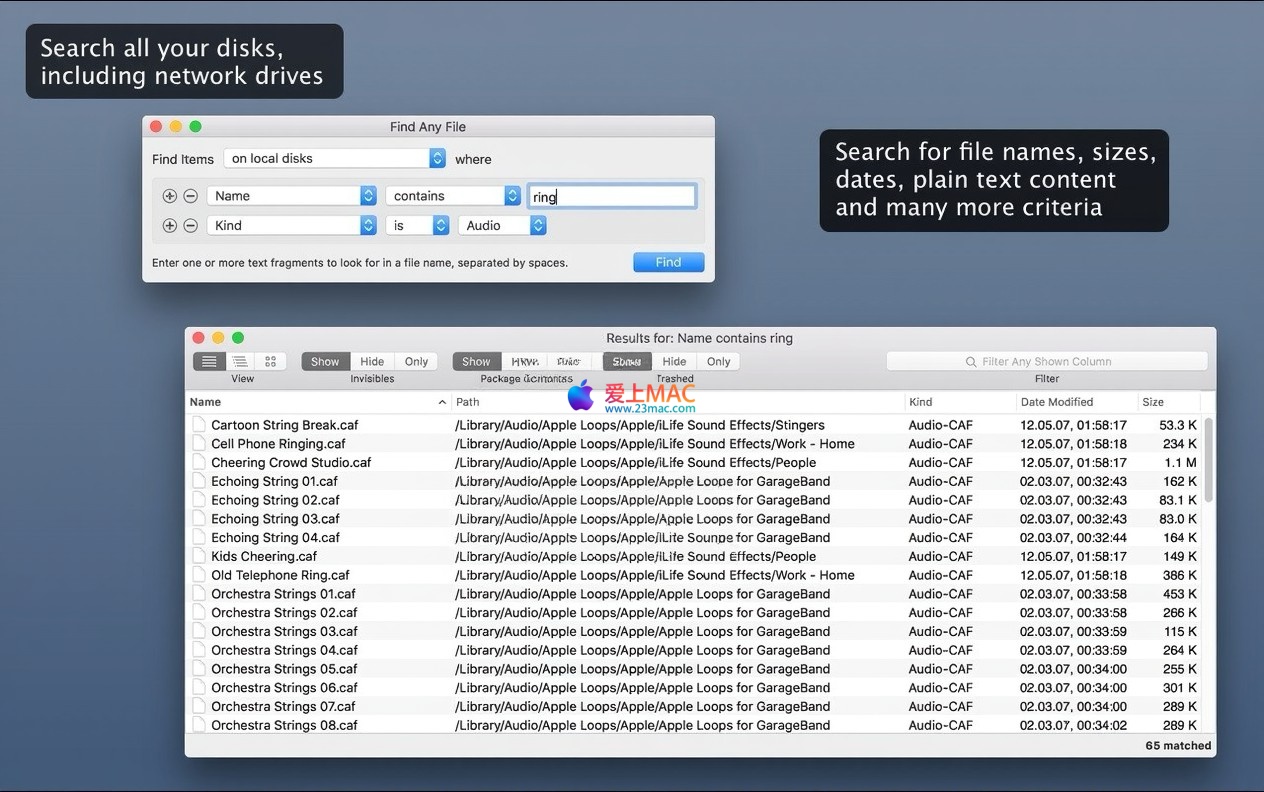Set Invisibles filter to Show
1264x792 pixels.
click(325, 362)
